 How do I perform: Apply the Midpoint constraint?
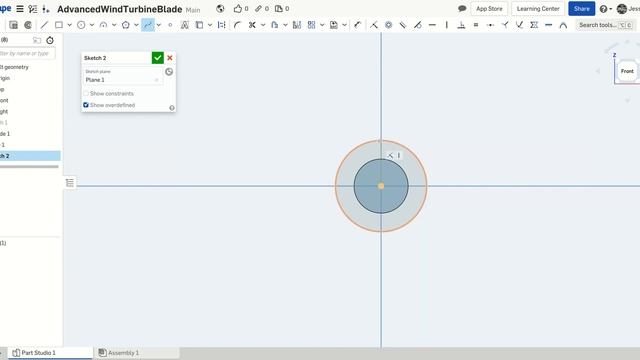pos(491,25)
